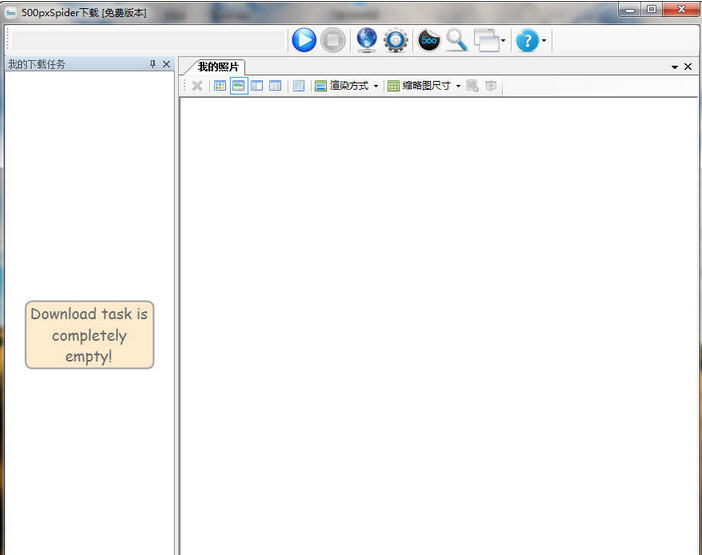Select the 我的照片 tab
The width and height of the screenshot is (702, 555).
(x=217, y=66)
